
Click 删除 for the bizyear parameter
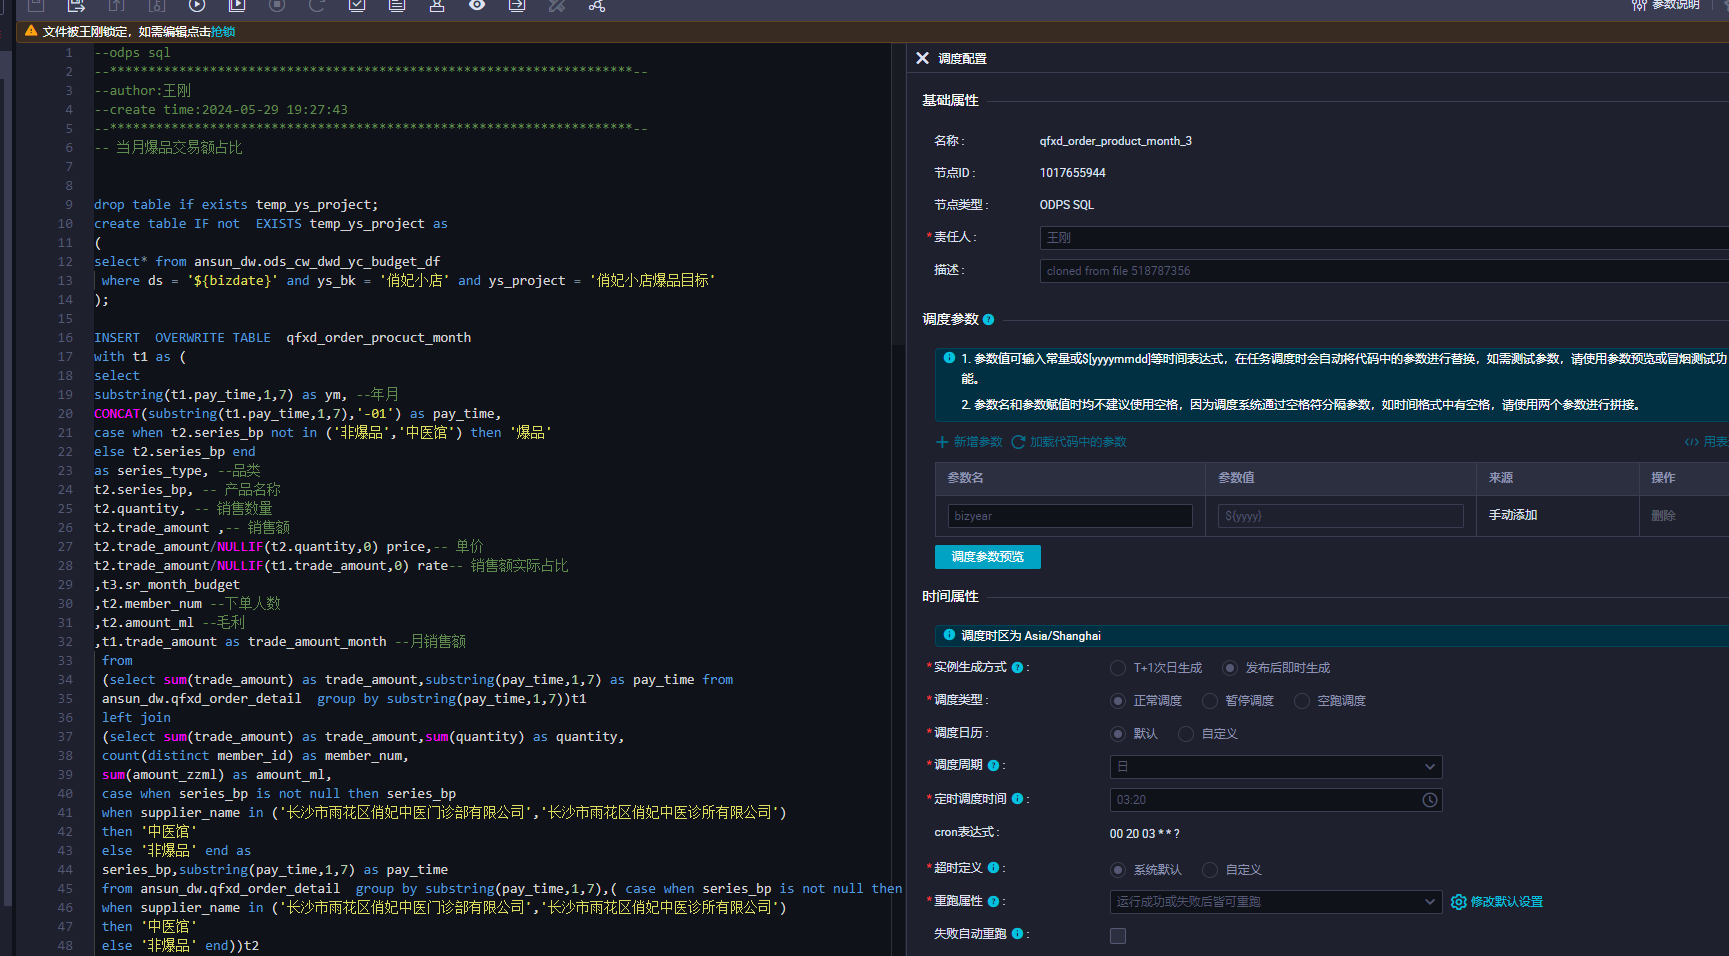(1663, 516)
